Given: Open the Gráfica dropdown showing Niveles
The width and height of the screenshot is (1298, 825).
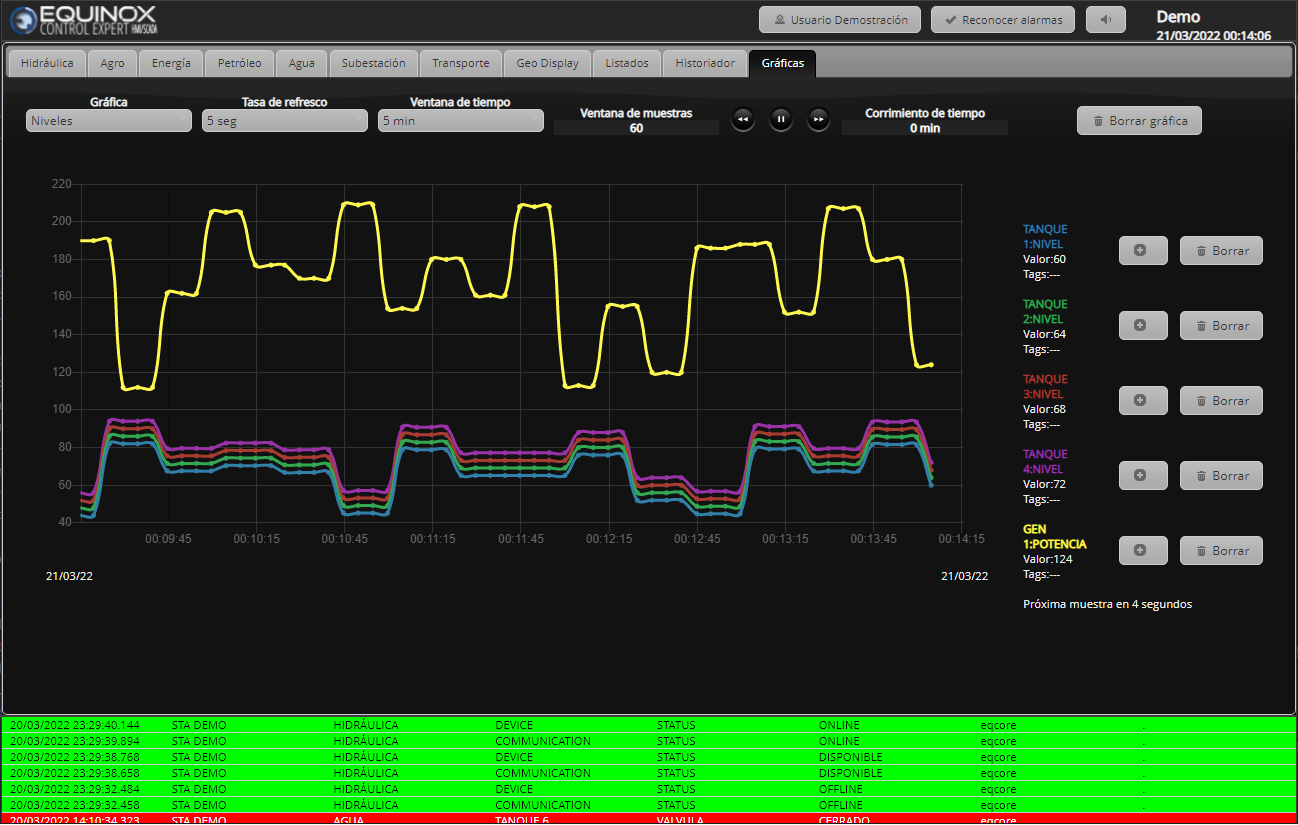Looking at the screenshot, I should pos(108,121).
